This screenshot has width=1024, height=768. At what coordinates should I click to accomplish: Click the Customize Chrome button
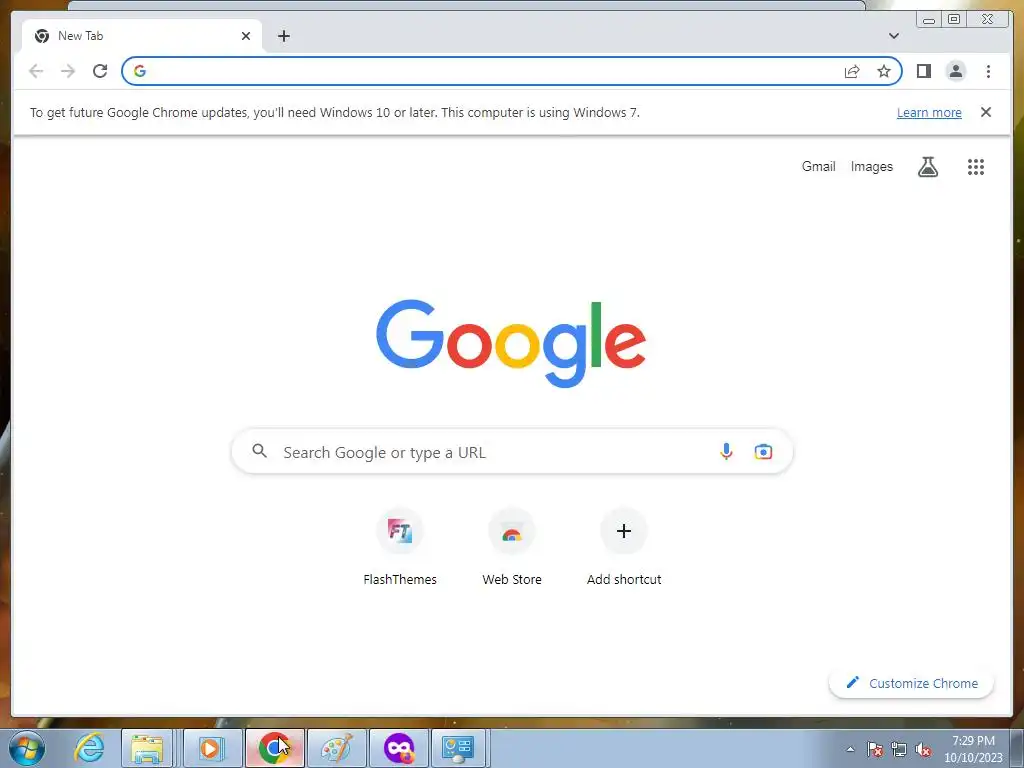point(911,683)
